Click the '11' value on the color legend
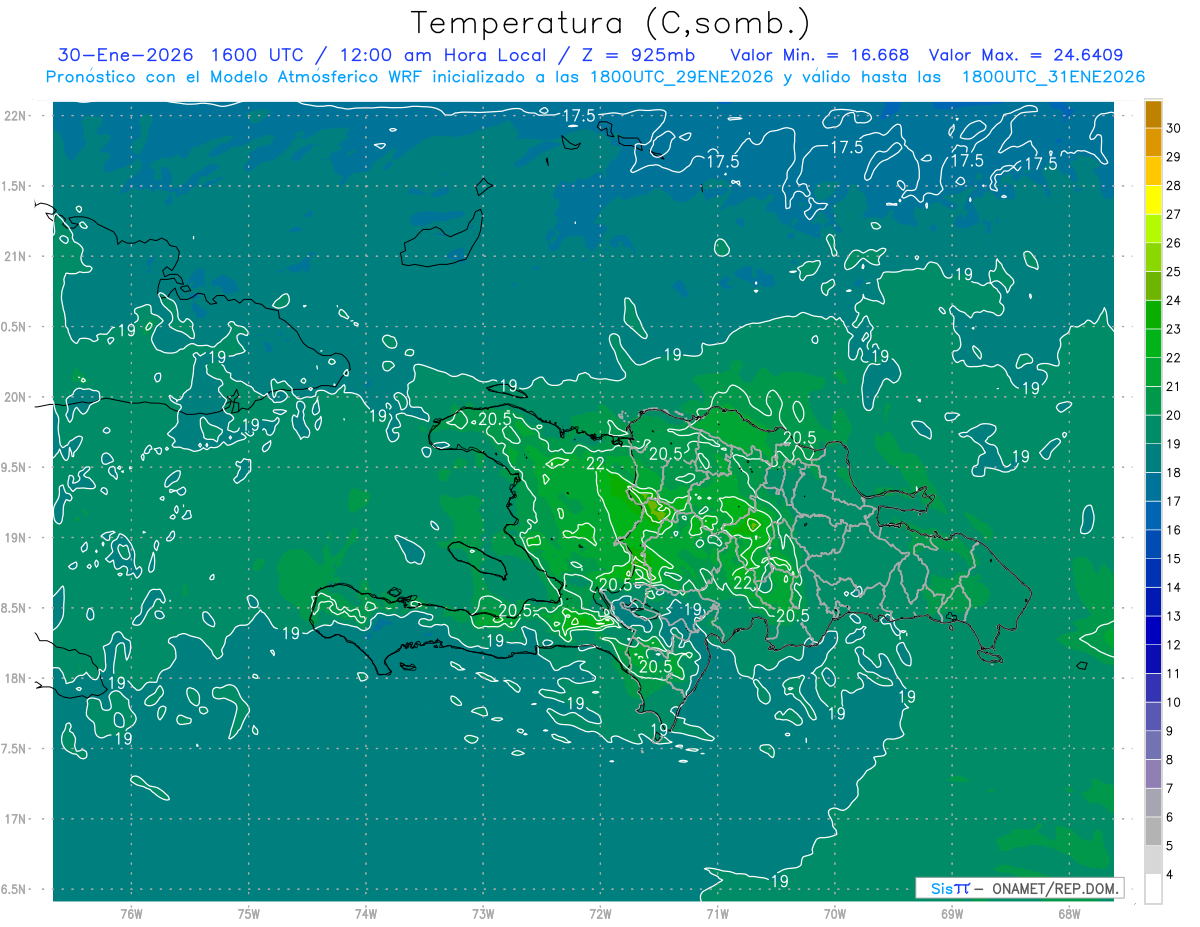This screenshot has width=1200, height=927. click(x=1174, y=673)
